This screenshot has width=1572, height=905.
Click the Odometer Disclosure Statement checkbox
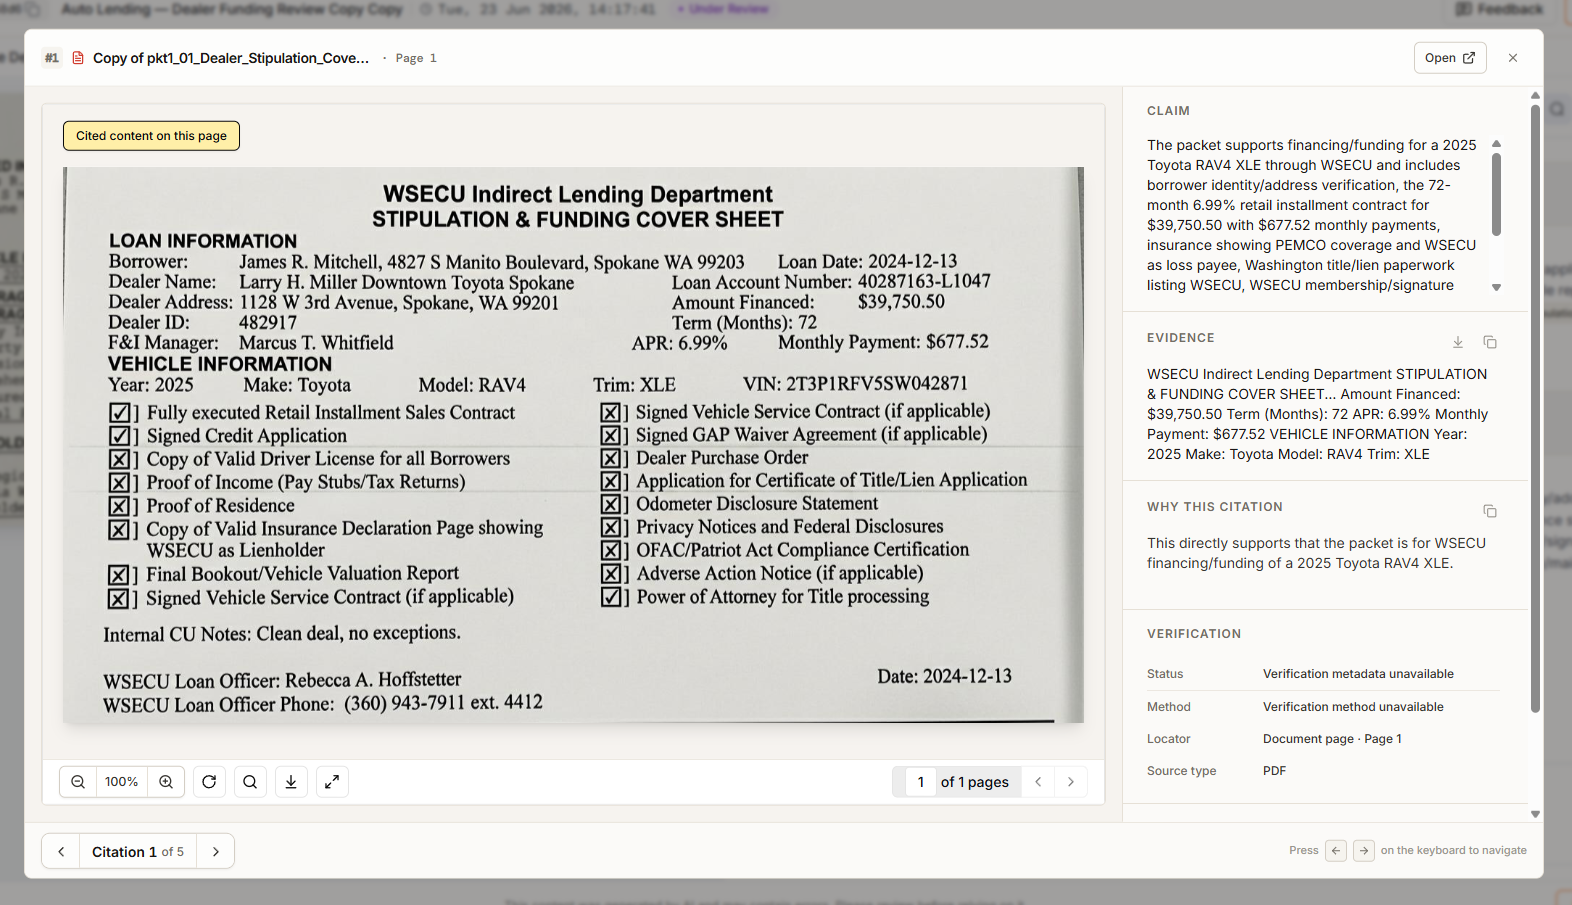(x=611, y=505)
